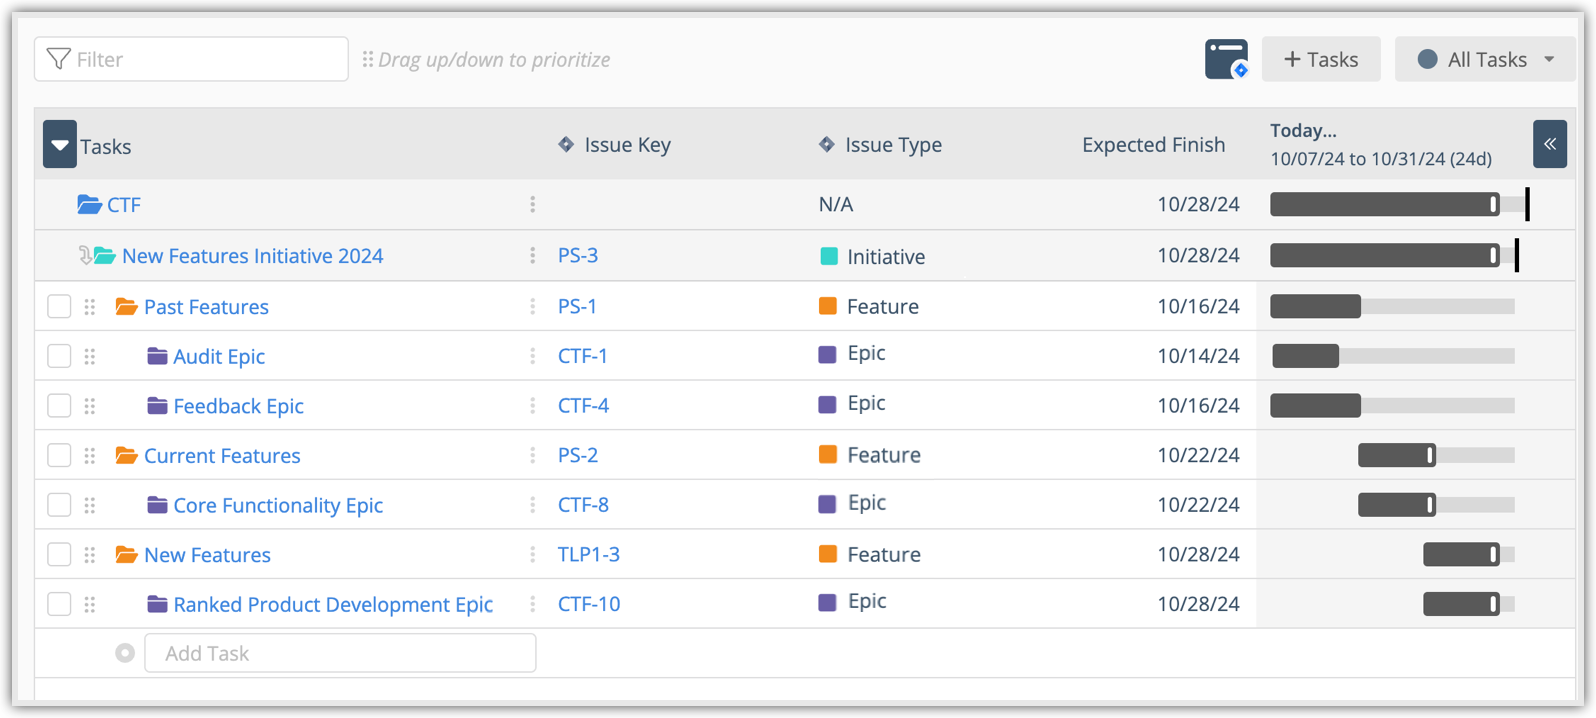Click the Jira board icon beside + Tasks
Viewport: 1596px width, 718px height.
tap(1226, 59)
